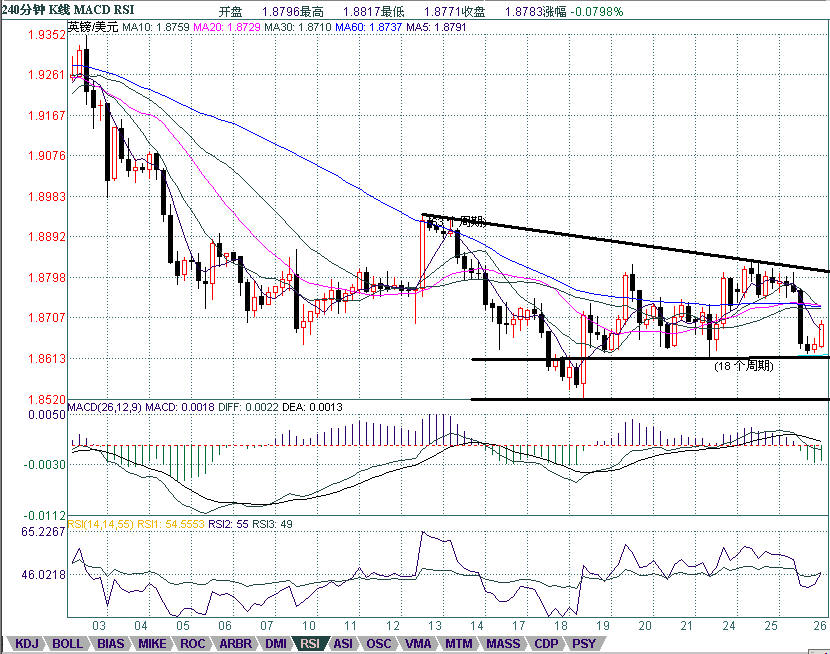Click date 18 on the time axis

click(x=561, y=625)
